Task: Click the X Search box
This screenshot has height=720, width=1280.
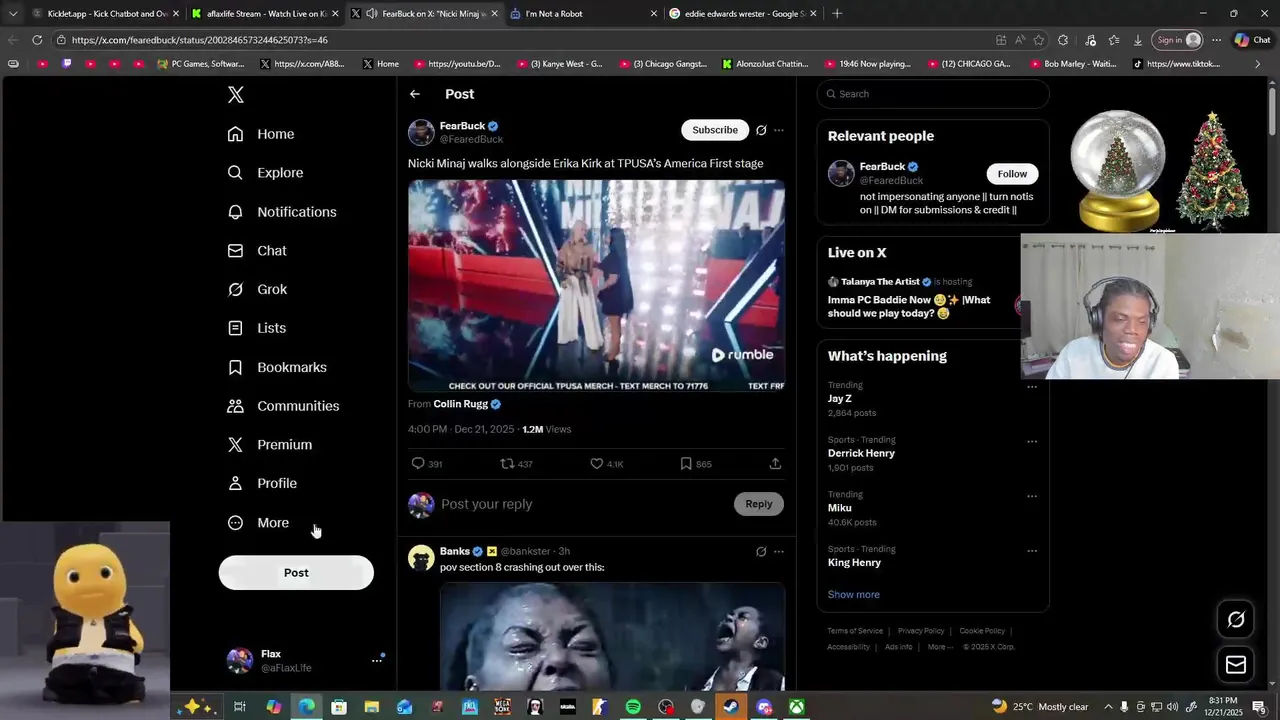Action: pos(933,94)
